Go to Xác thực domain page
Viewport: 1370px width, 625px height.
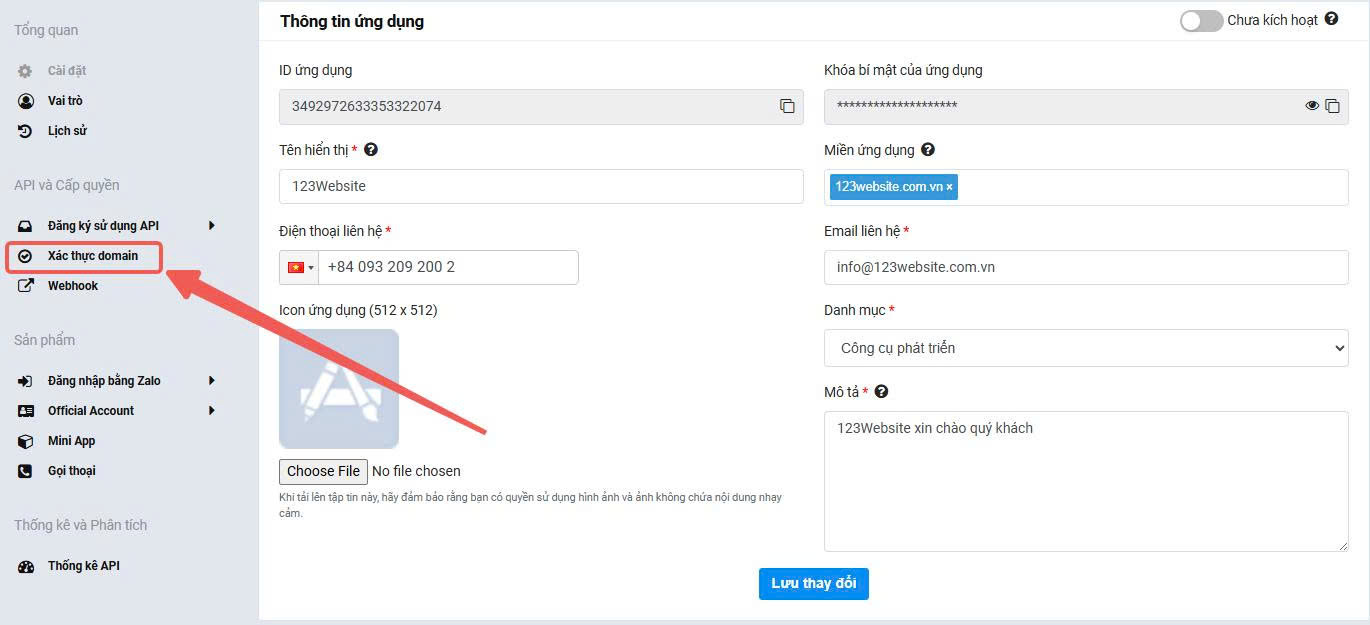click(x=93, y=256)
